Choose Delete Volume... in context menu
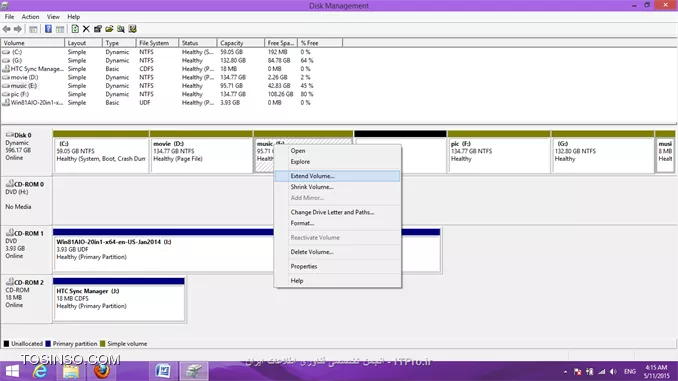 click(x=337, y=252)
